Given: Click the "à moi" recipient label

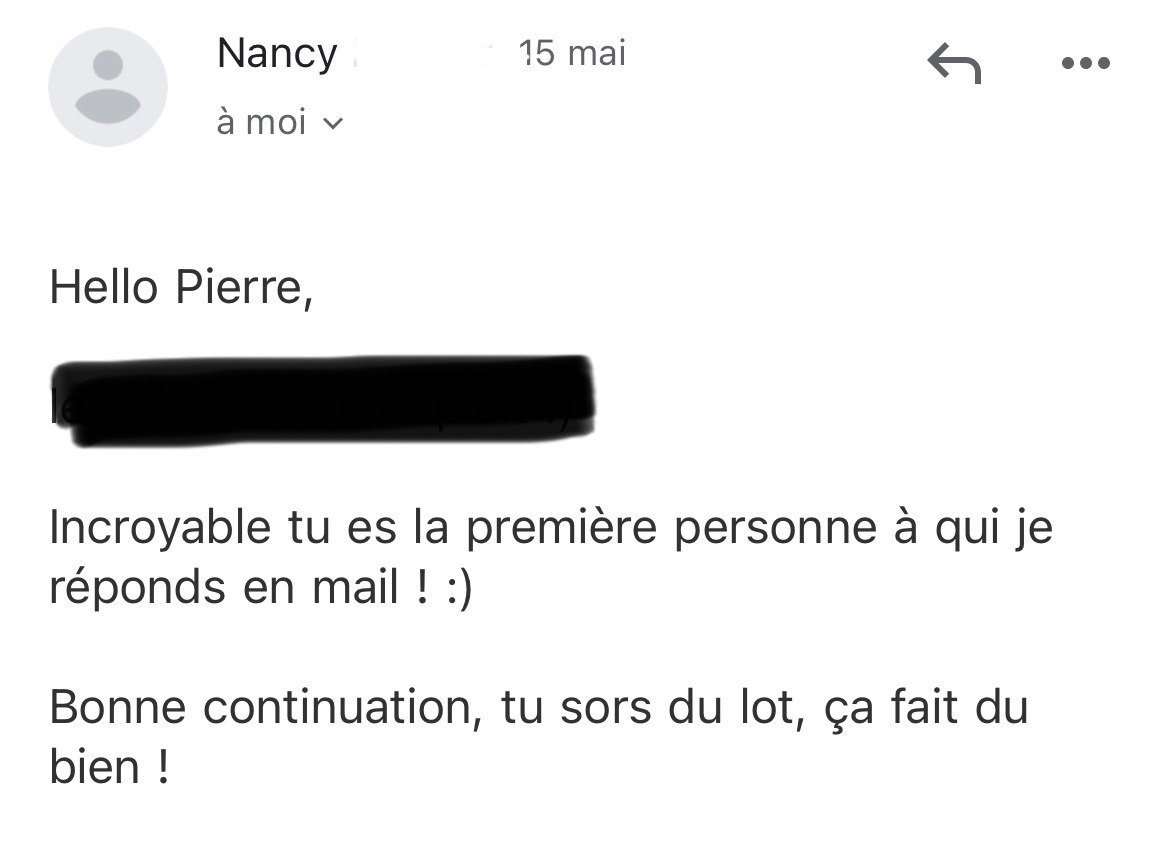Looking at the screenshot, I should tap(261, 122).
